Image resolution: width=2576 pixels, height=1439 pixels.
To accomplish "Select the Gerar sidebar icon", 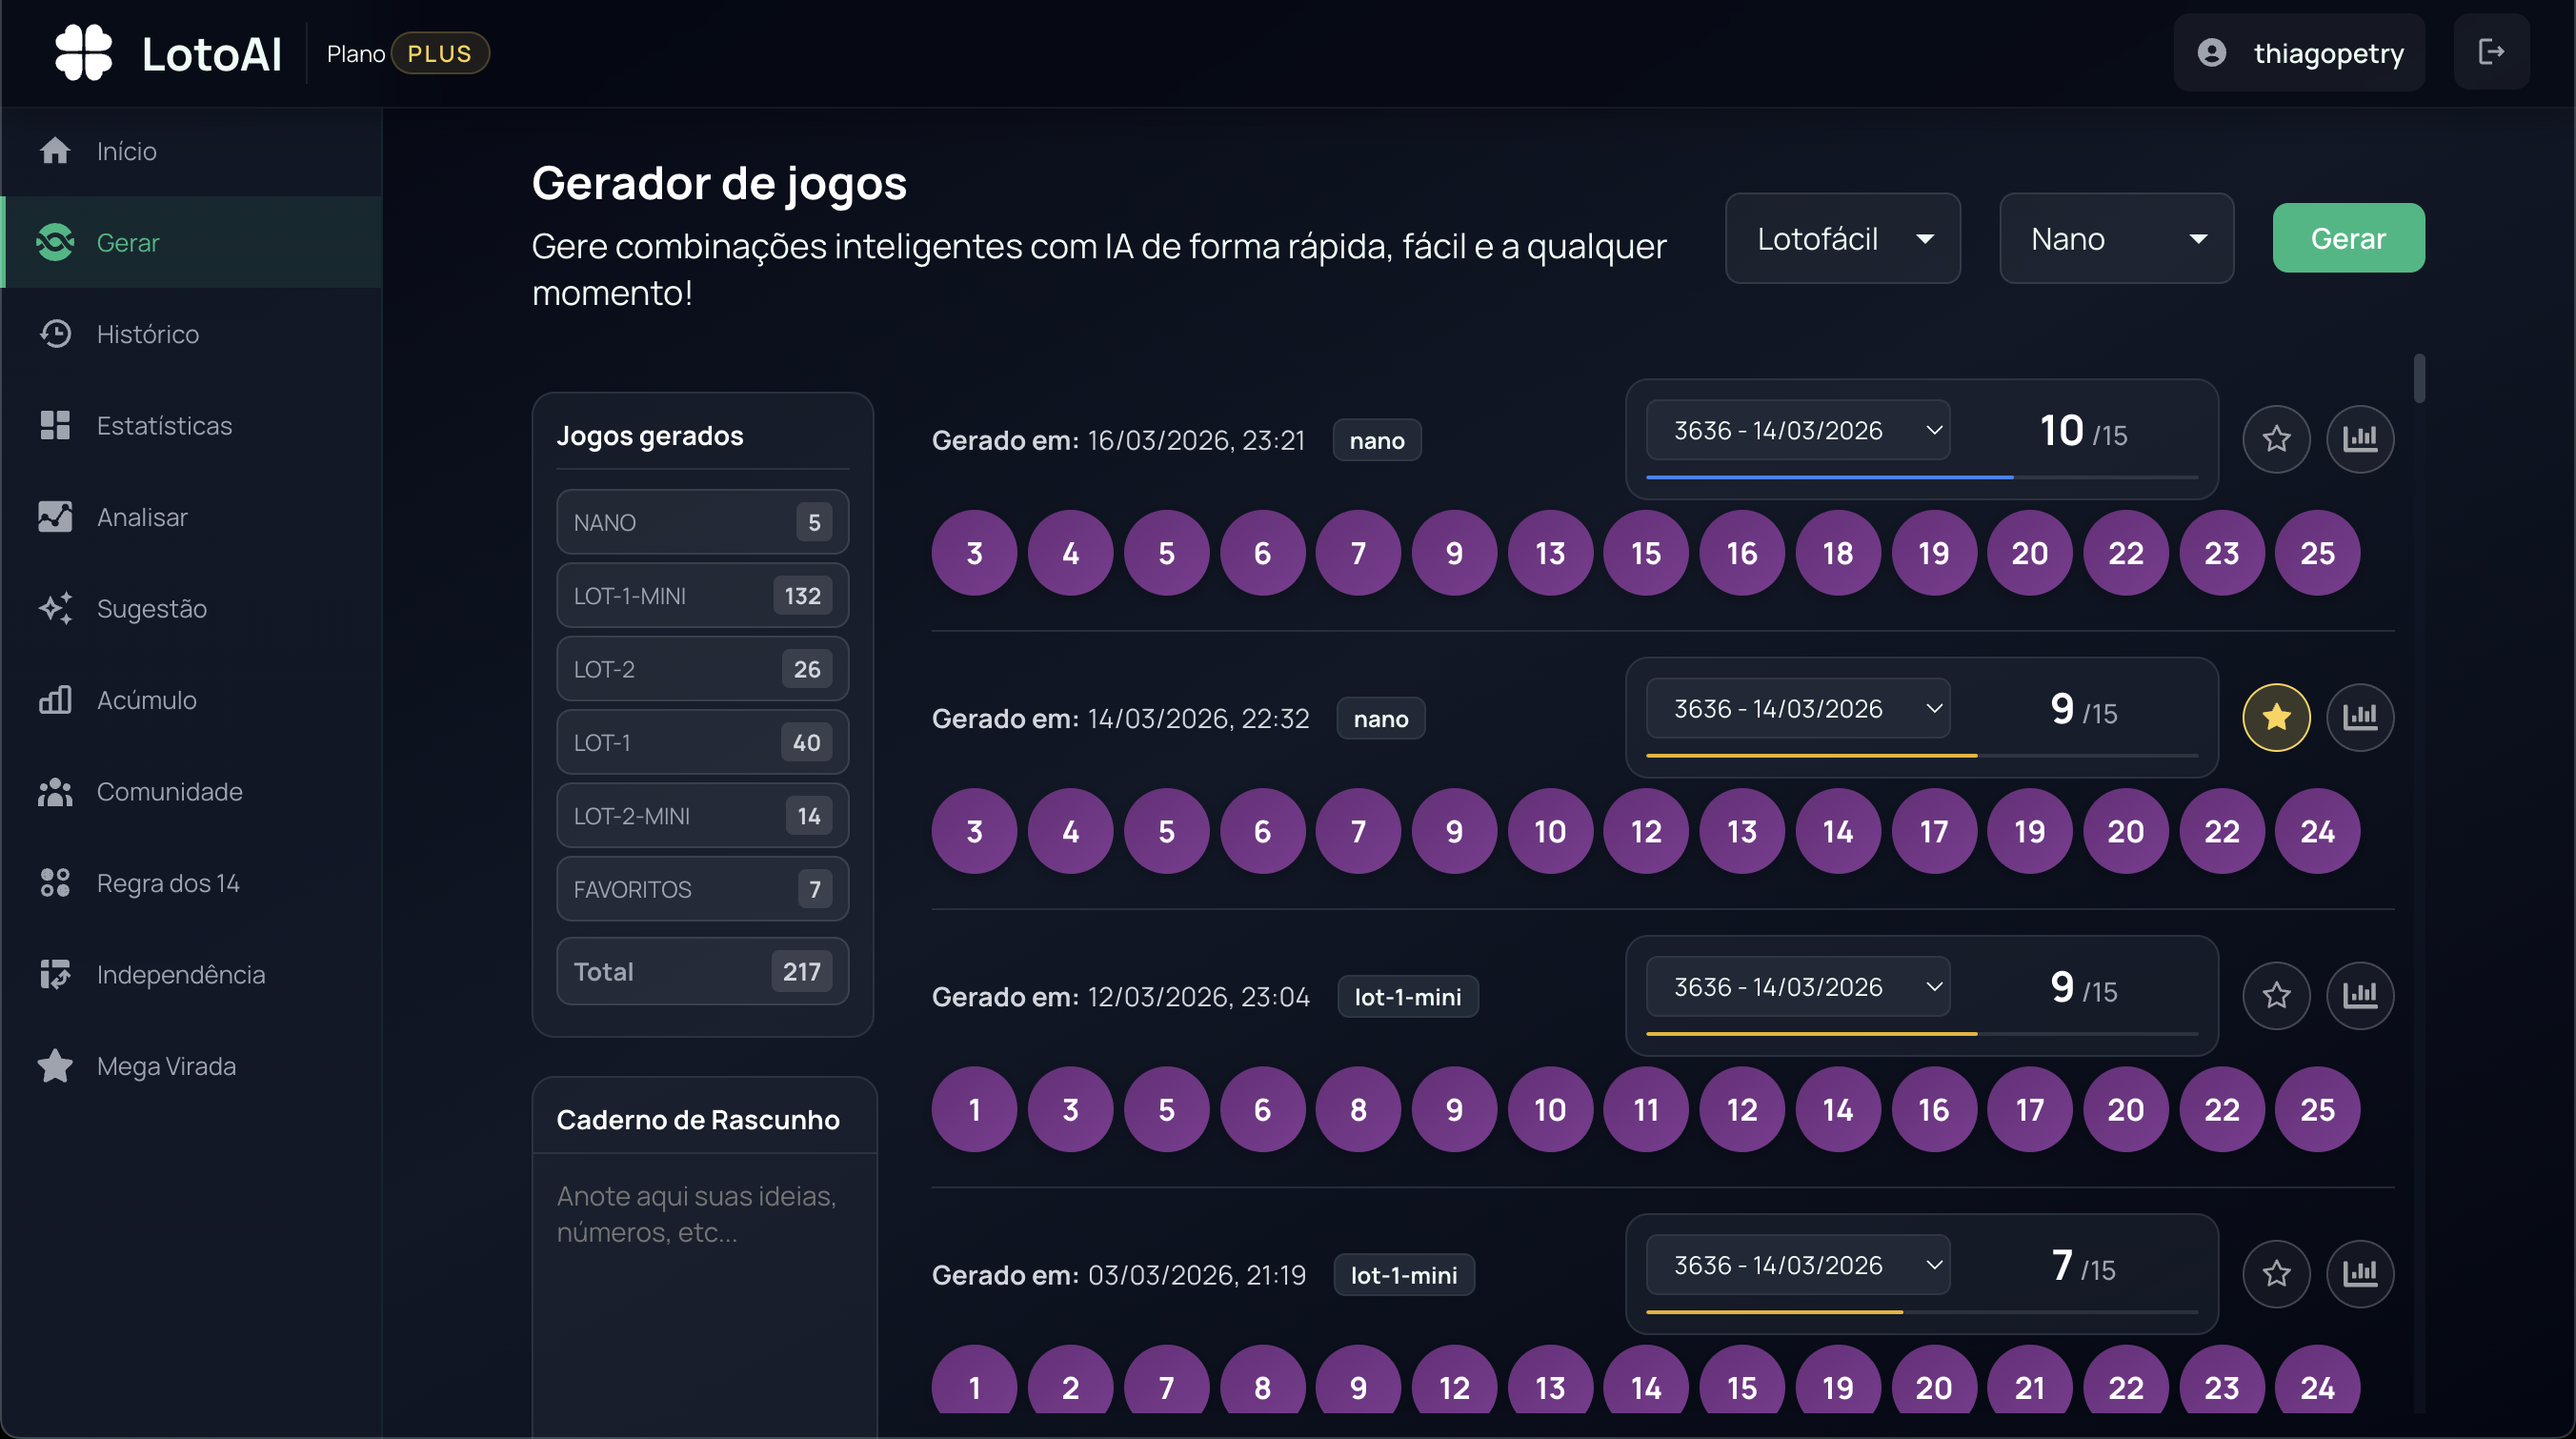I will point(55,242).
